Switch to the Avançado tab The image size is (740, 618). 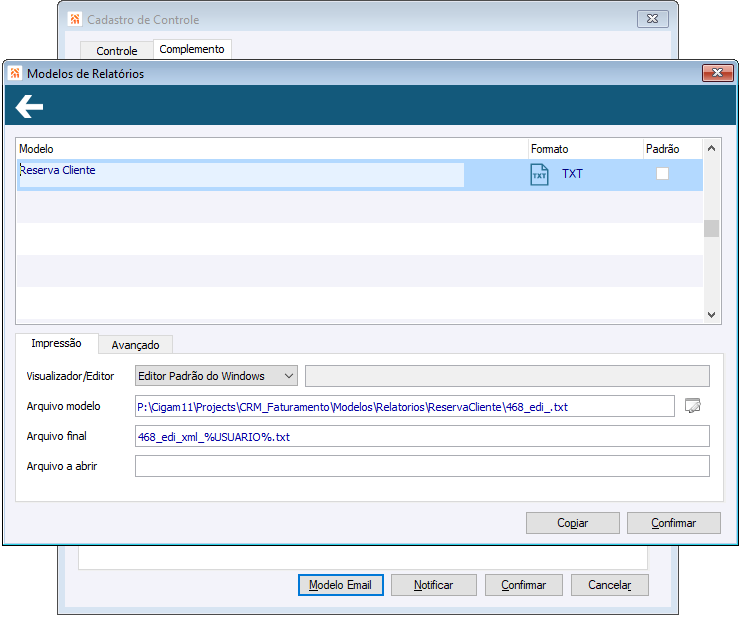pos(135,345)
